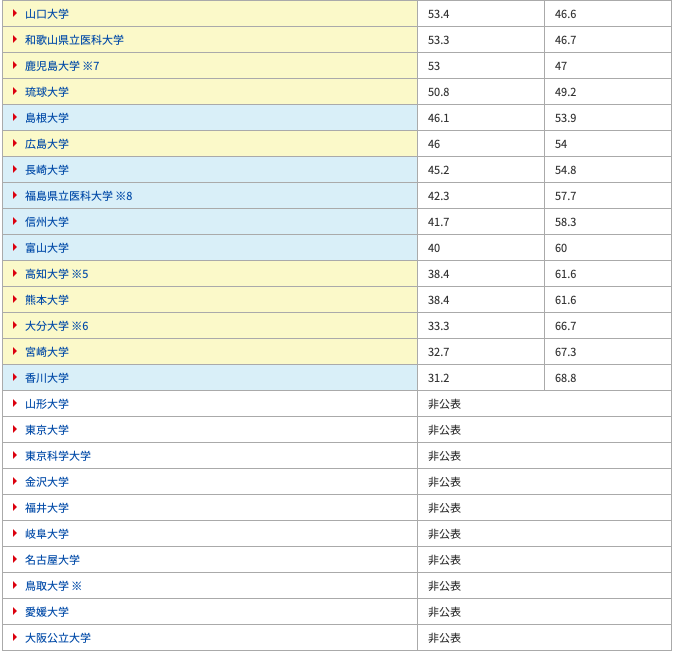This screenshot has width=673, height=653.
Task: Open the 福島県立医科大学 ※8 link
Action: [79, 196]
